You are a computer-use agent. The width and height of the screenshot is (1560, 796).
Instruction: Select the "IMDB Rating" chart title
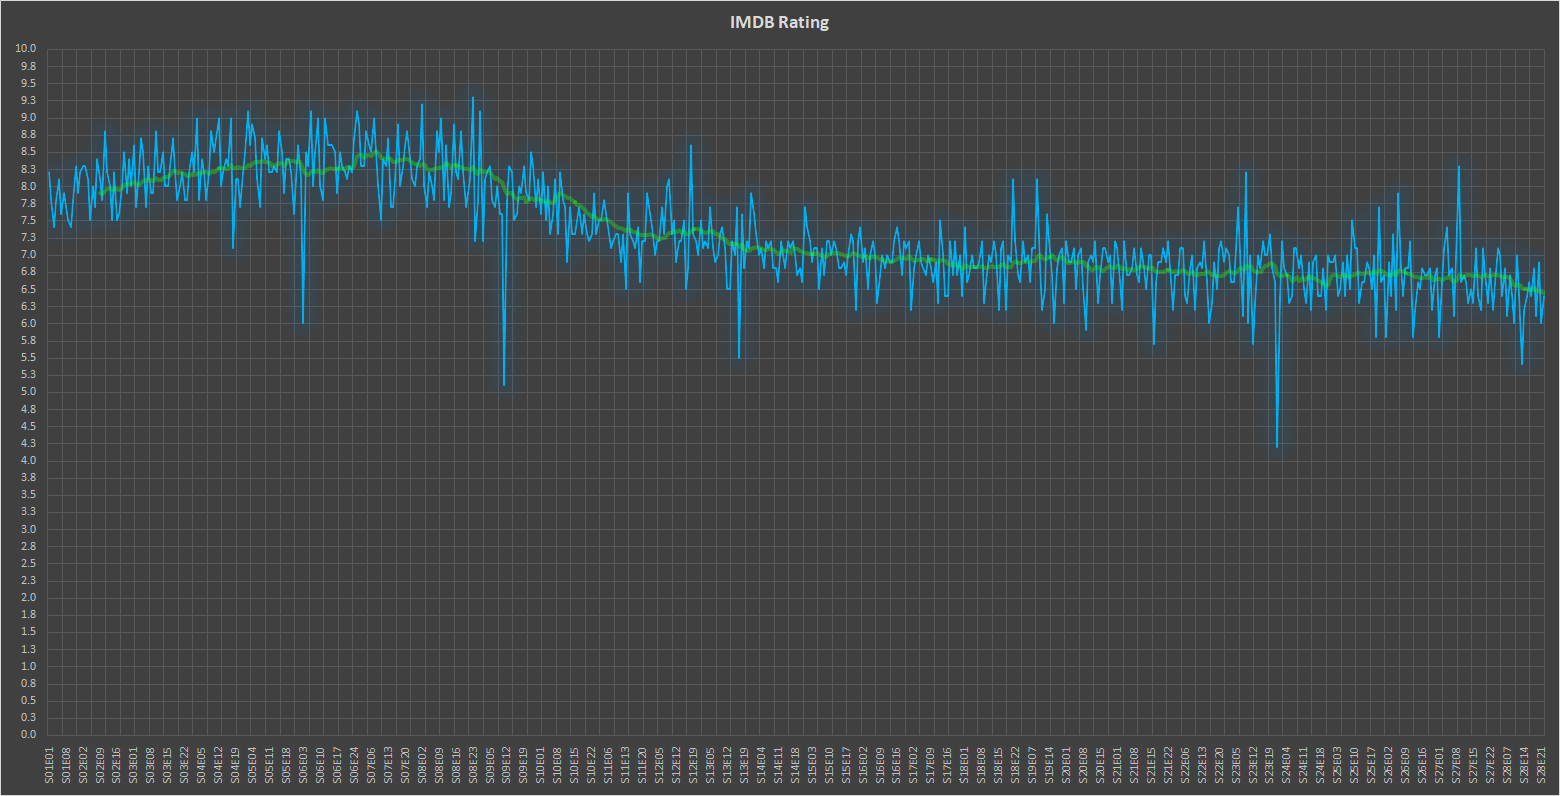point(779,22)
